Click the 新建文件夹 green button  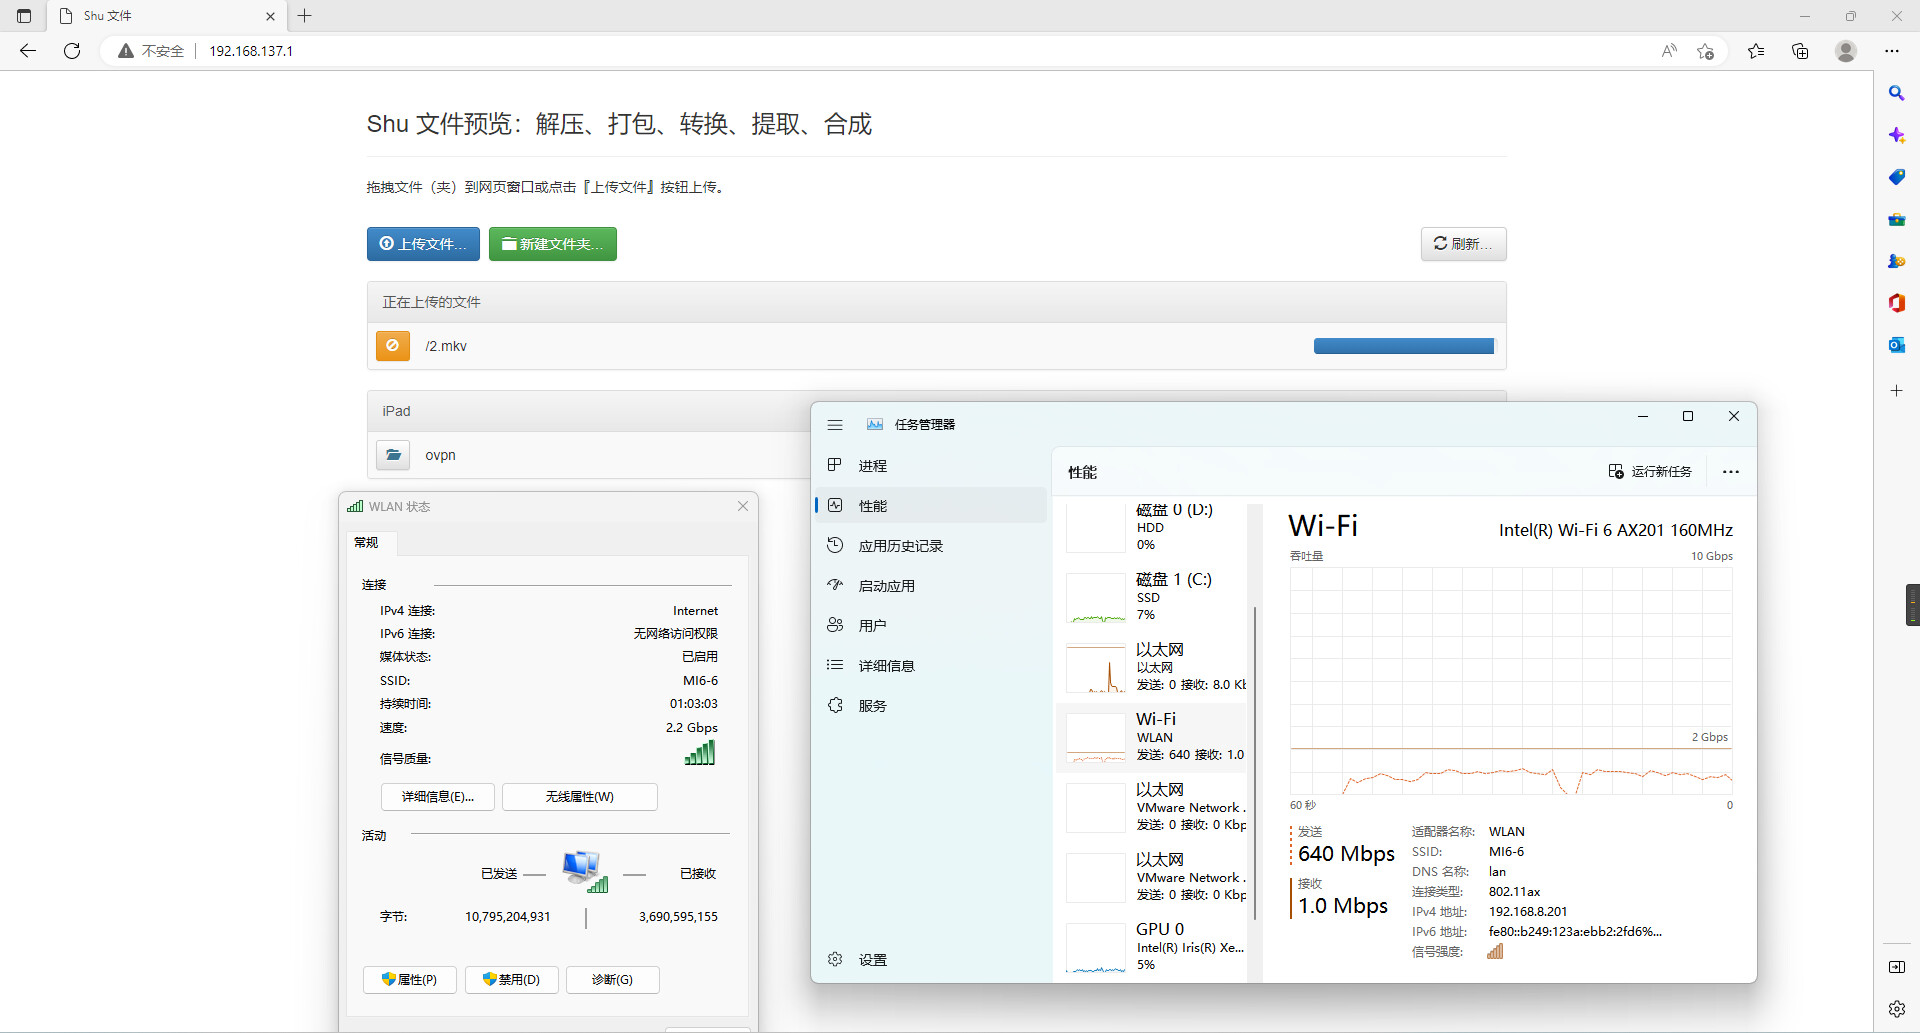(553, 244)
